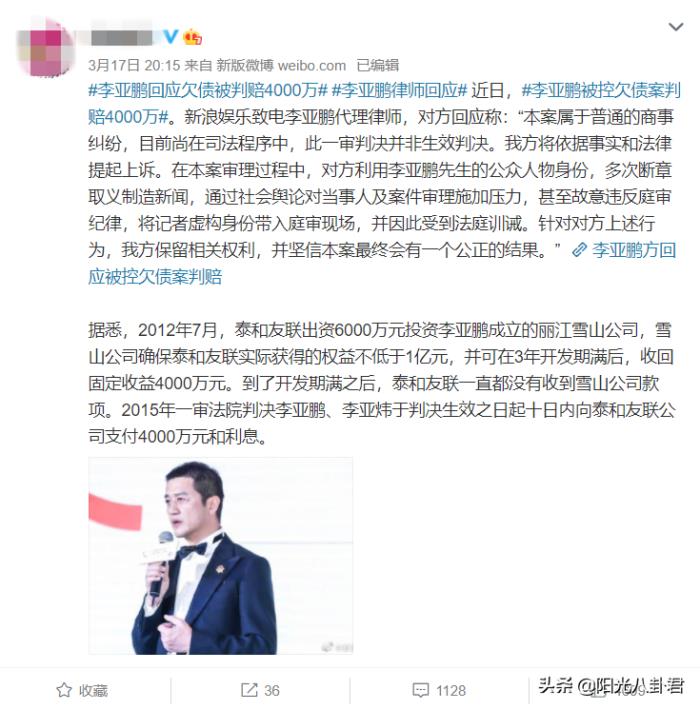The height and width of the screenshot is (710, 700).
Task: Open the 李亚鹏方回应被控欠债案判赔 article link
Action: tap(382, 263)
